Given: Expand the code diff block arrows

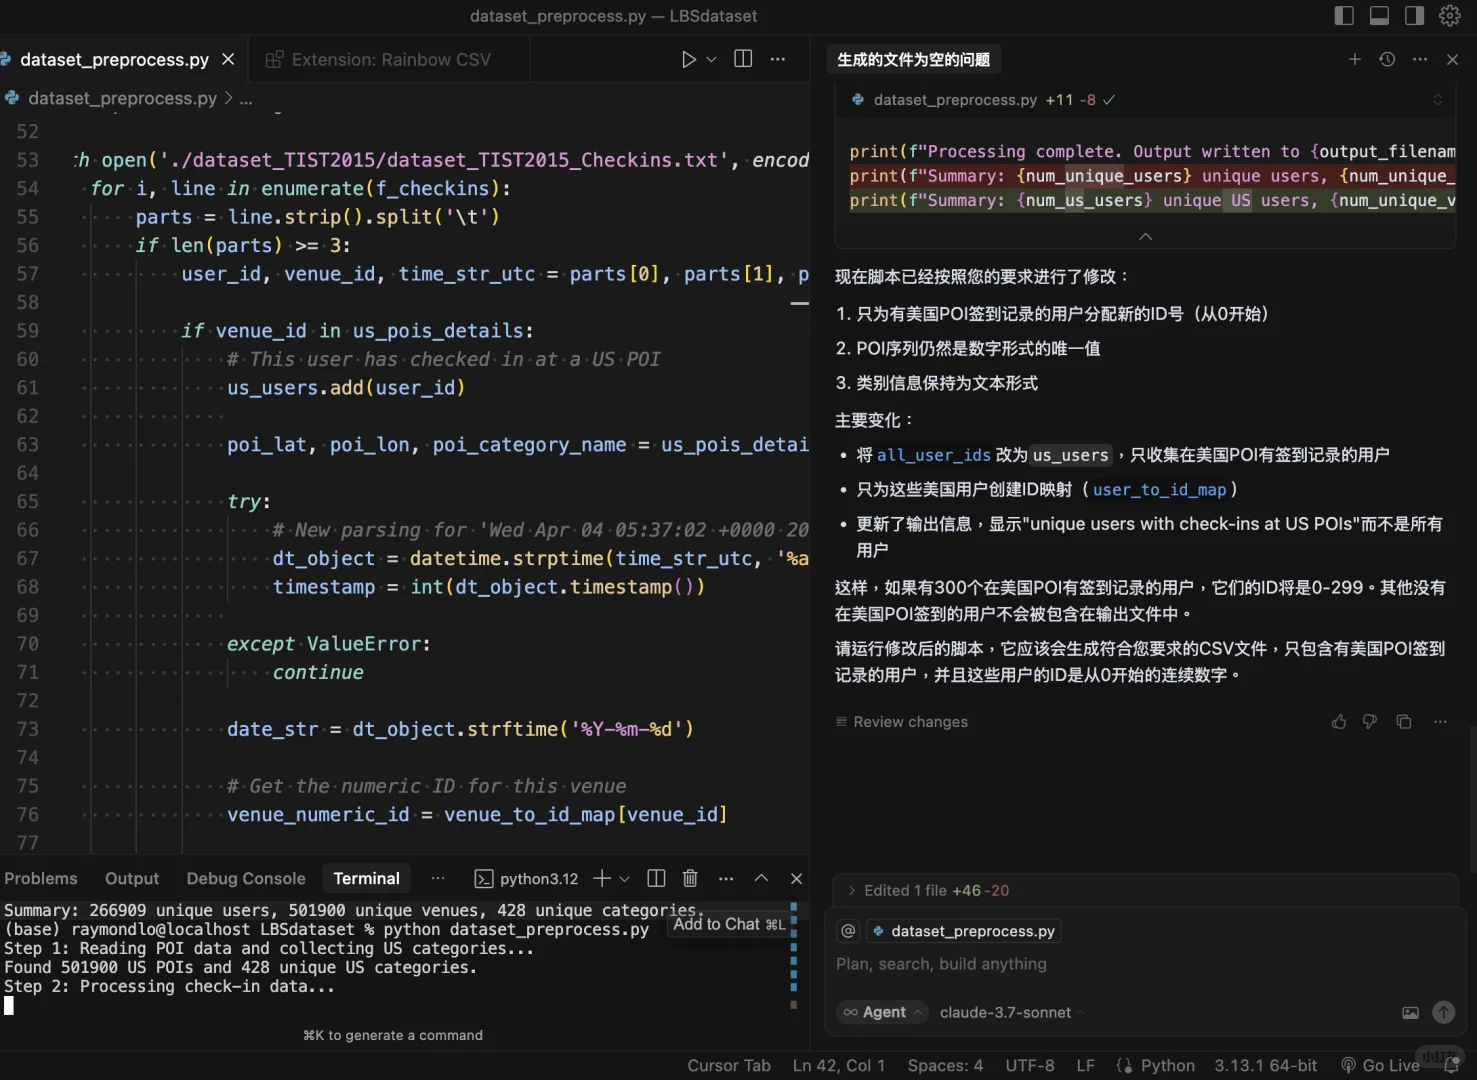Looking at the screenshot, I should (x=1437, y=100).
